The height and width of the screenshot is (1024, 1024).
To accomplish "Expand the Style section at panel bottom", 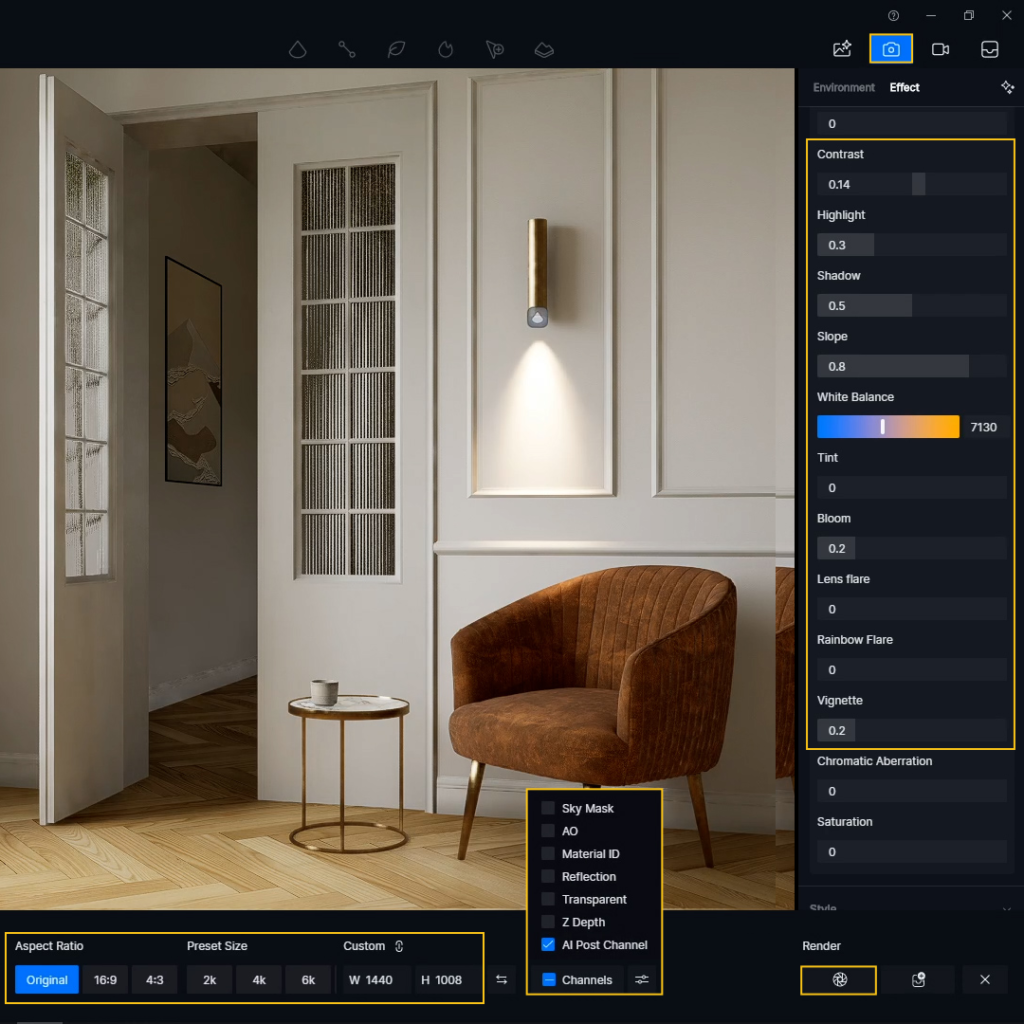I will pos(910,906).
